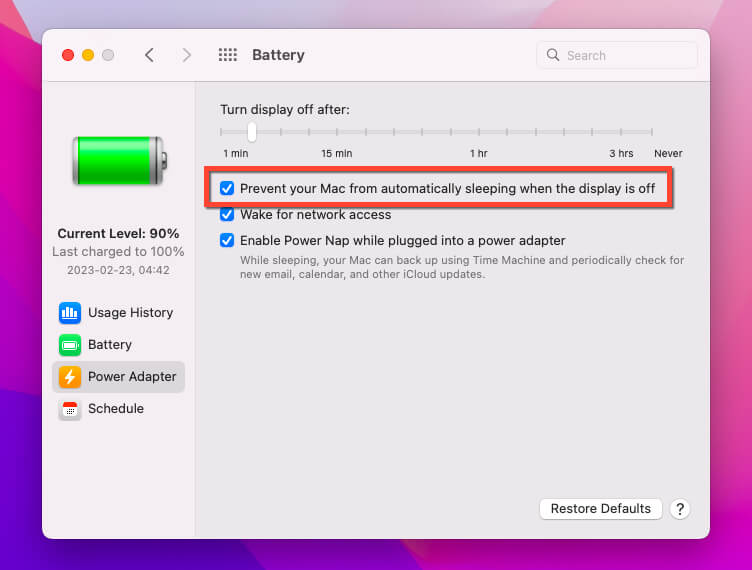Click the Turn display off after label

tap(285, 110)
